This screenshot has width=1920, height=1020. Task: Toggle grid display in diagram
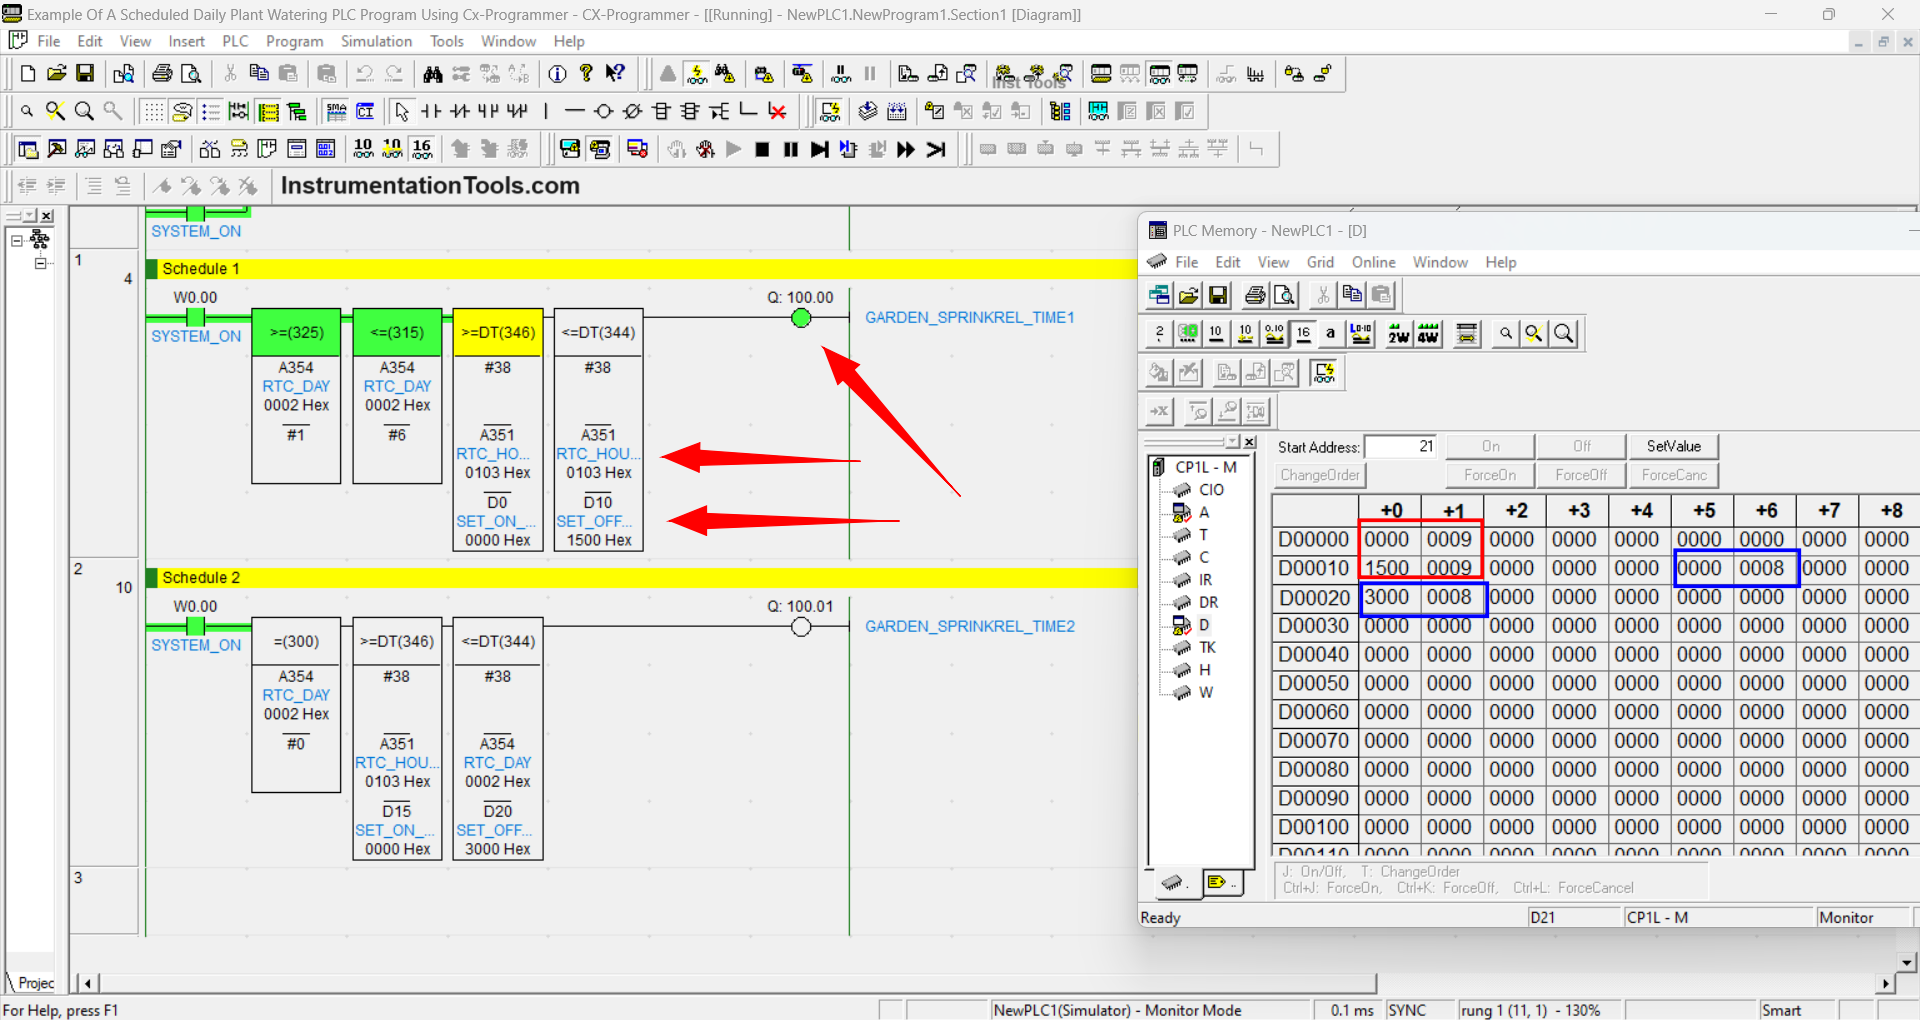tap(153, 111)
